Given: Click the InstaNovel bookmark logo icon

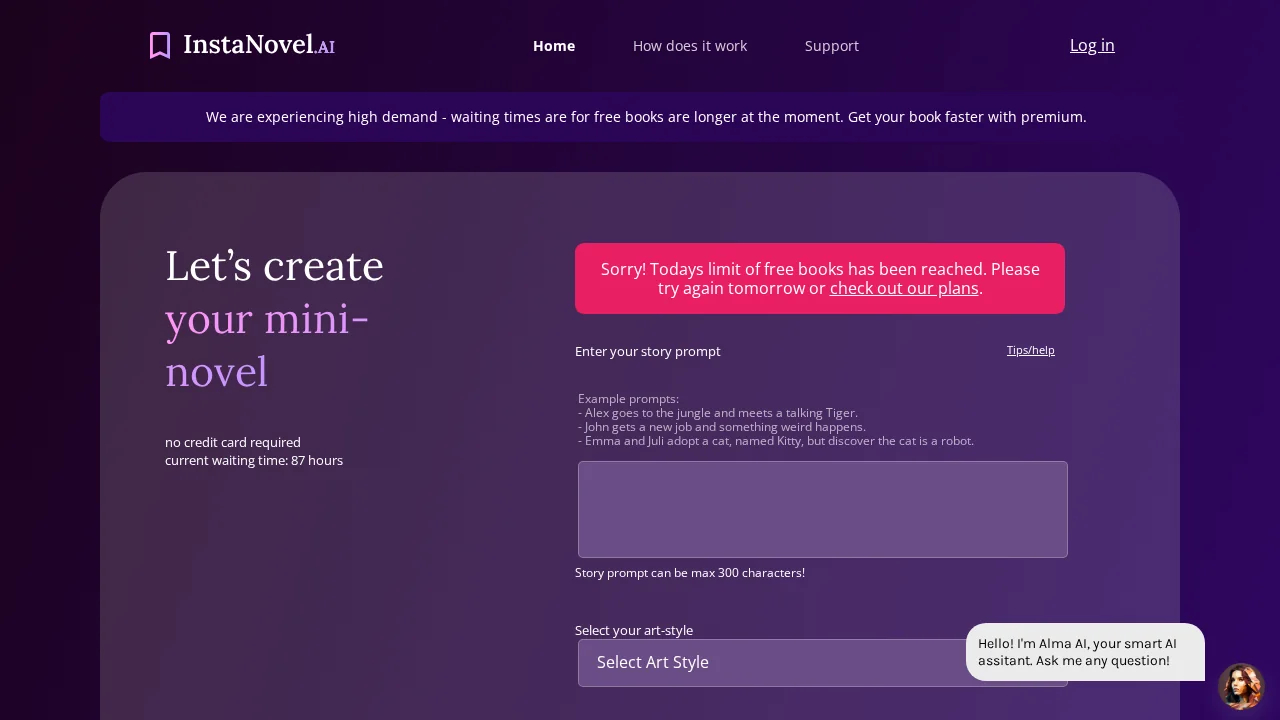Looking at the screenshot, I should tap(160, 45).
